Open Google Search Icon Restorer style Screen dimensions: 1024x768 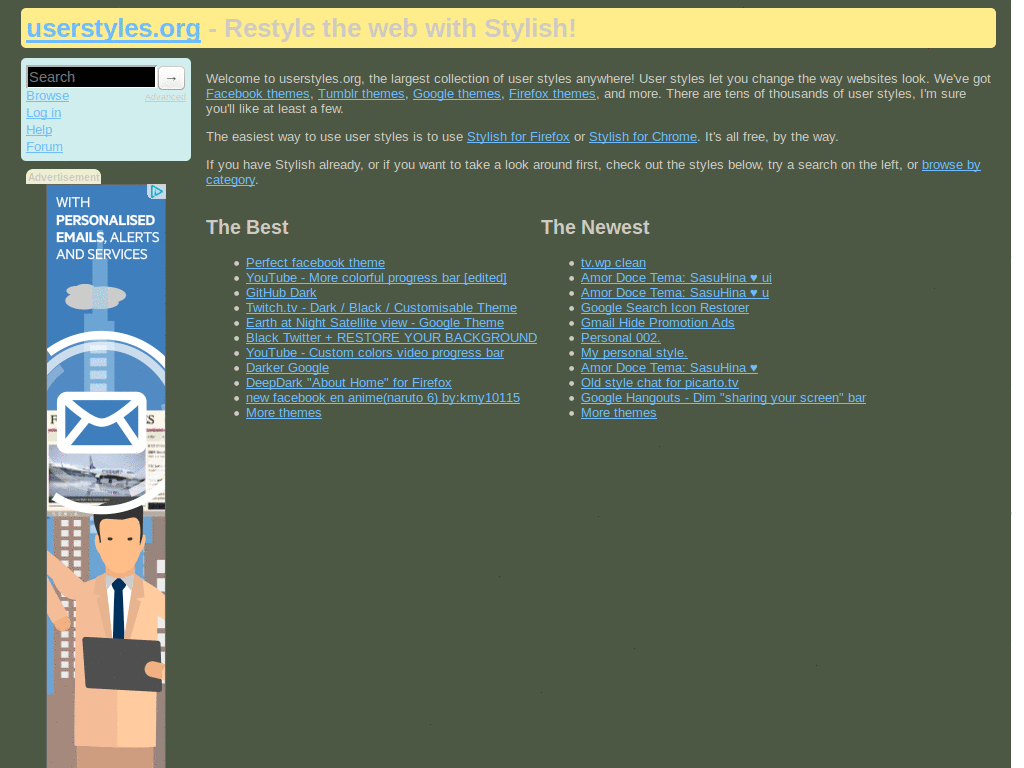[x=665, y=308]
